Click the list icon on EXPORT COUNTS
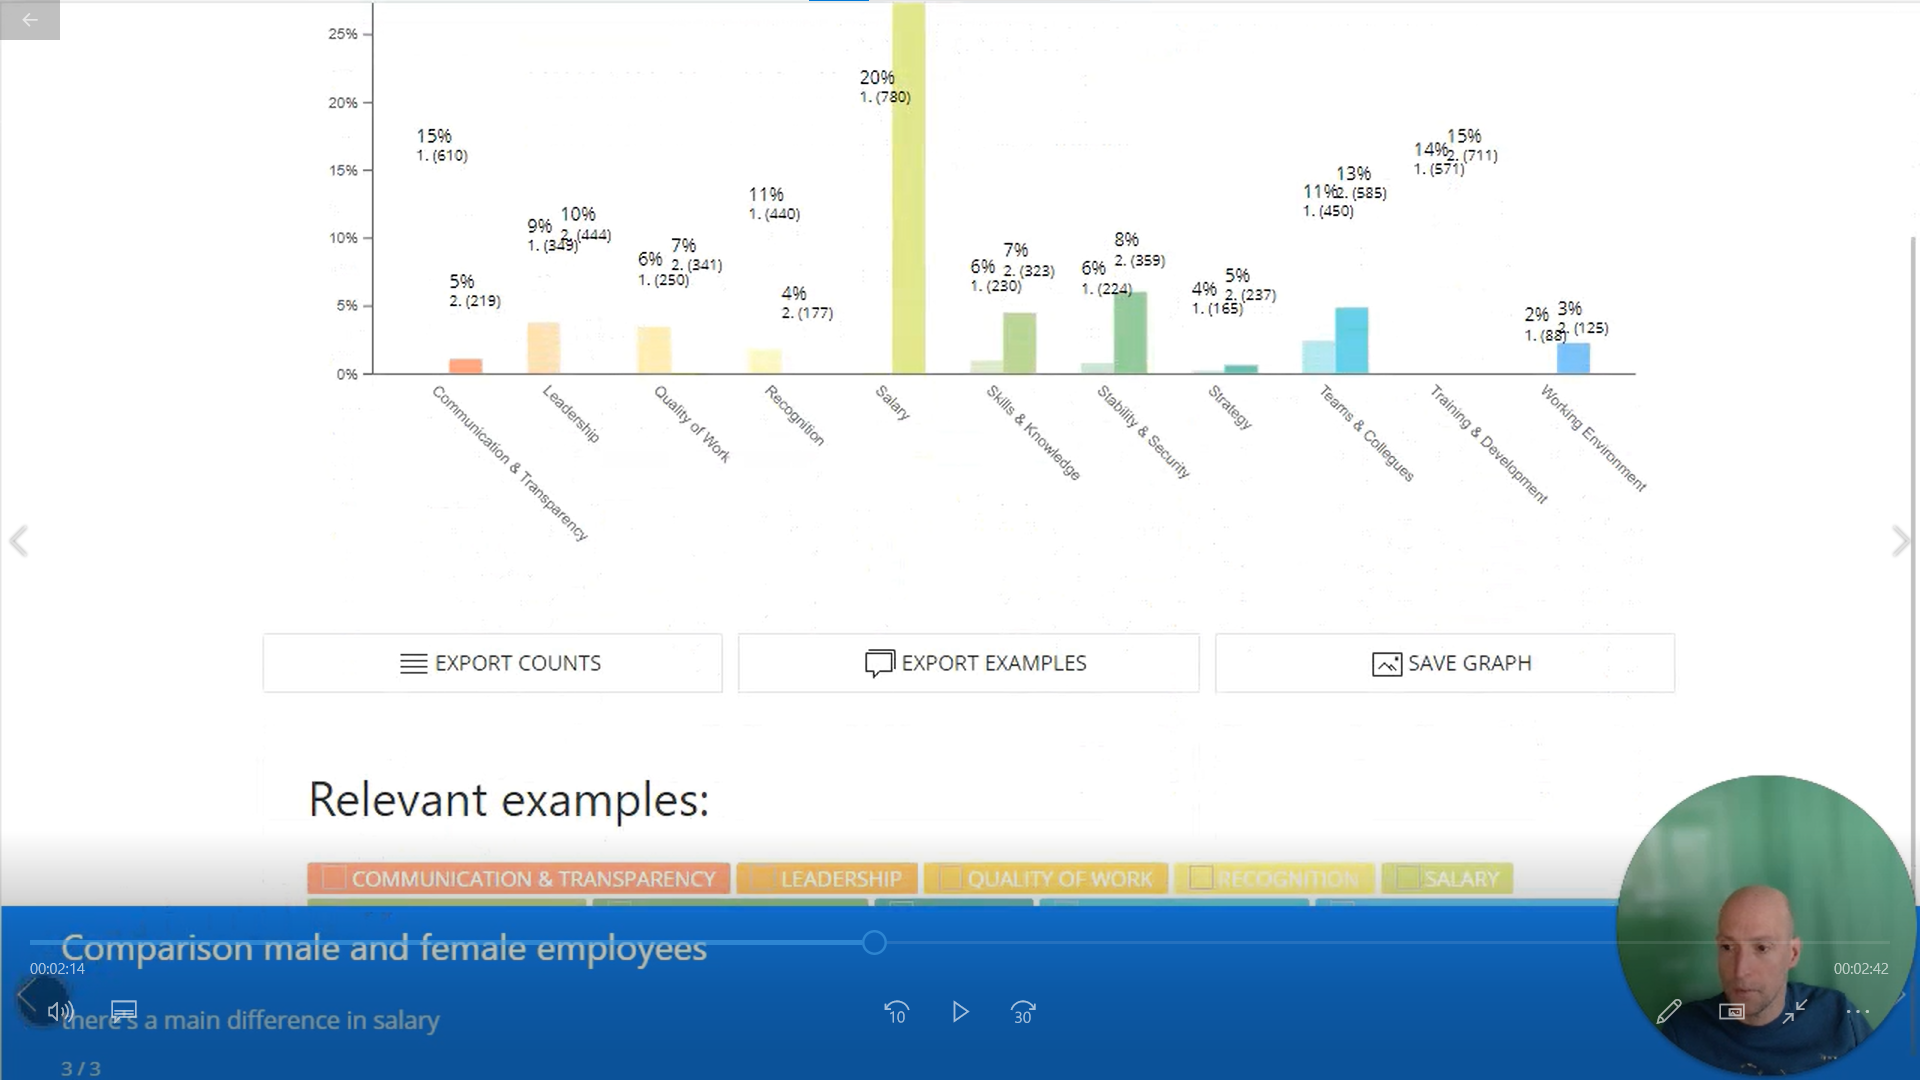The width and height of the screenshot is (1920, 1080). [x=414, y=662]
